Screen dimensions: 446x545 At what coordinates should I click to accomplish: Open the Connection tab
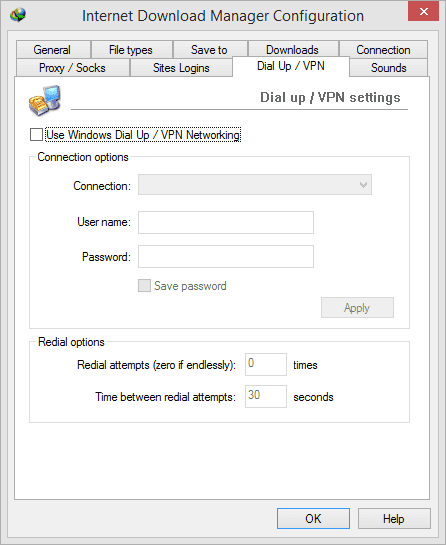(x=383, y=49)
